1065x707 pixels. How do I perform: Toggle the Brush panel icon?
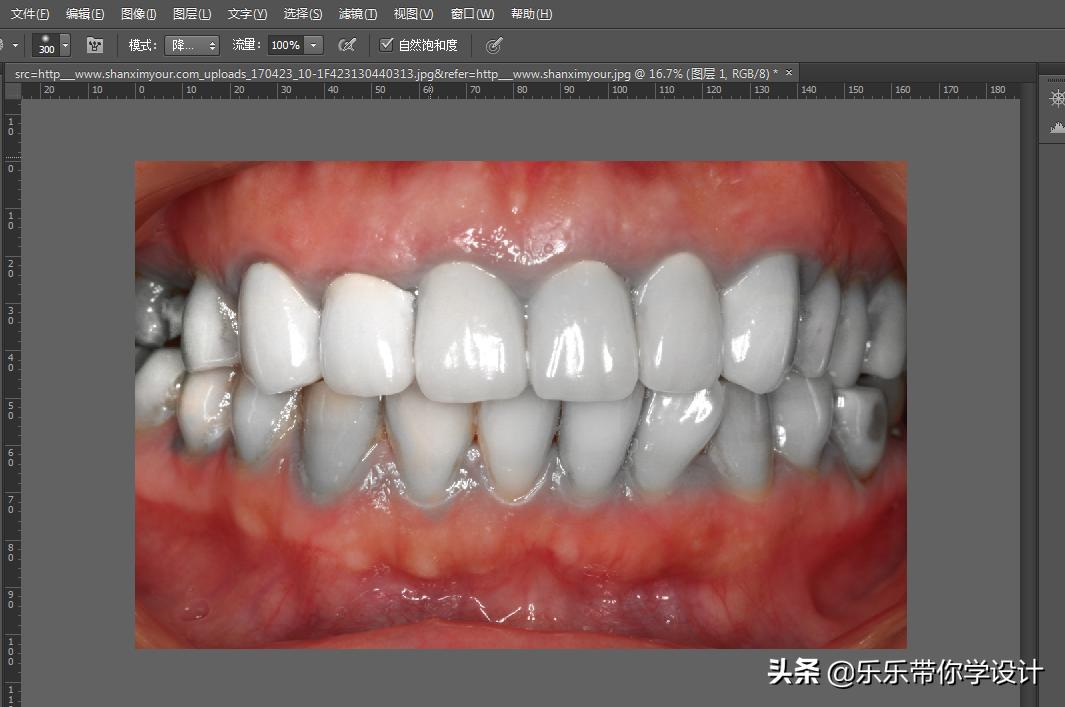point(94,44)
